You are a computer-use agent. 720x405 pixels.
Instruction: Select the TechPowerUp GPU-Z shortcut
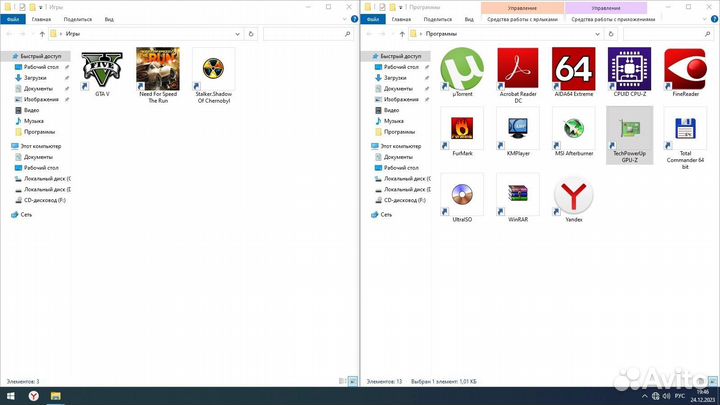pyautogui.click(x=630, y=135)
